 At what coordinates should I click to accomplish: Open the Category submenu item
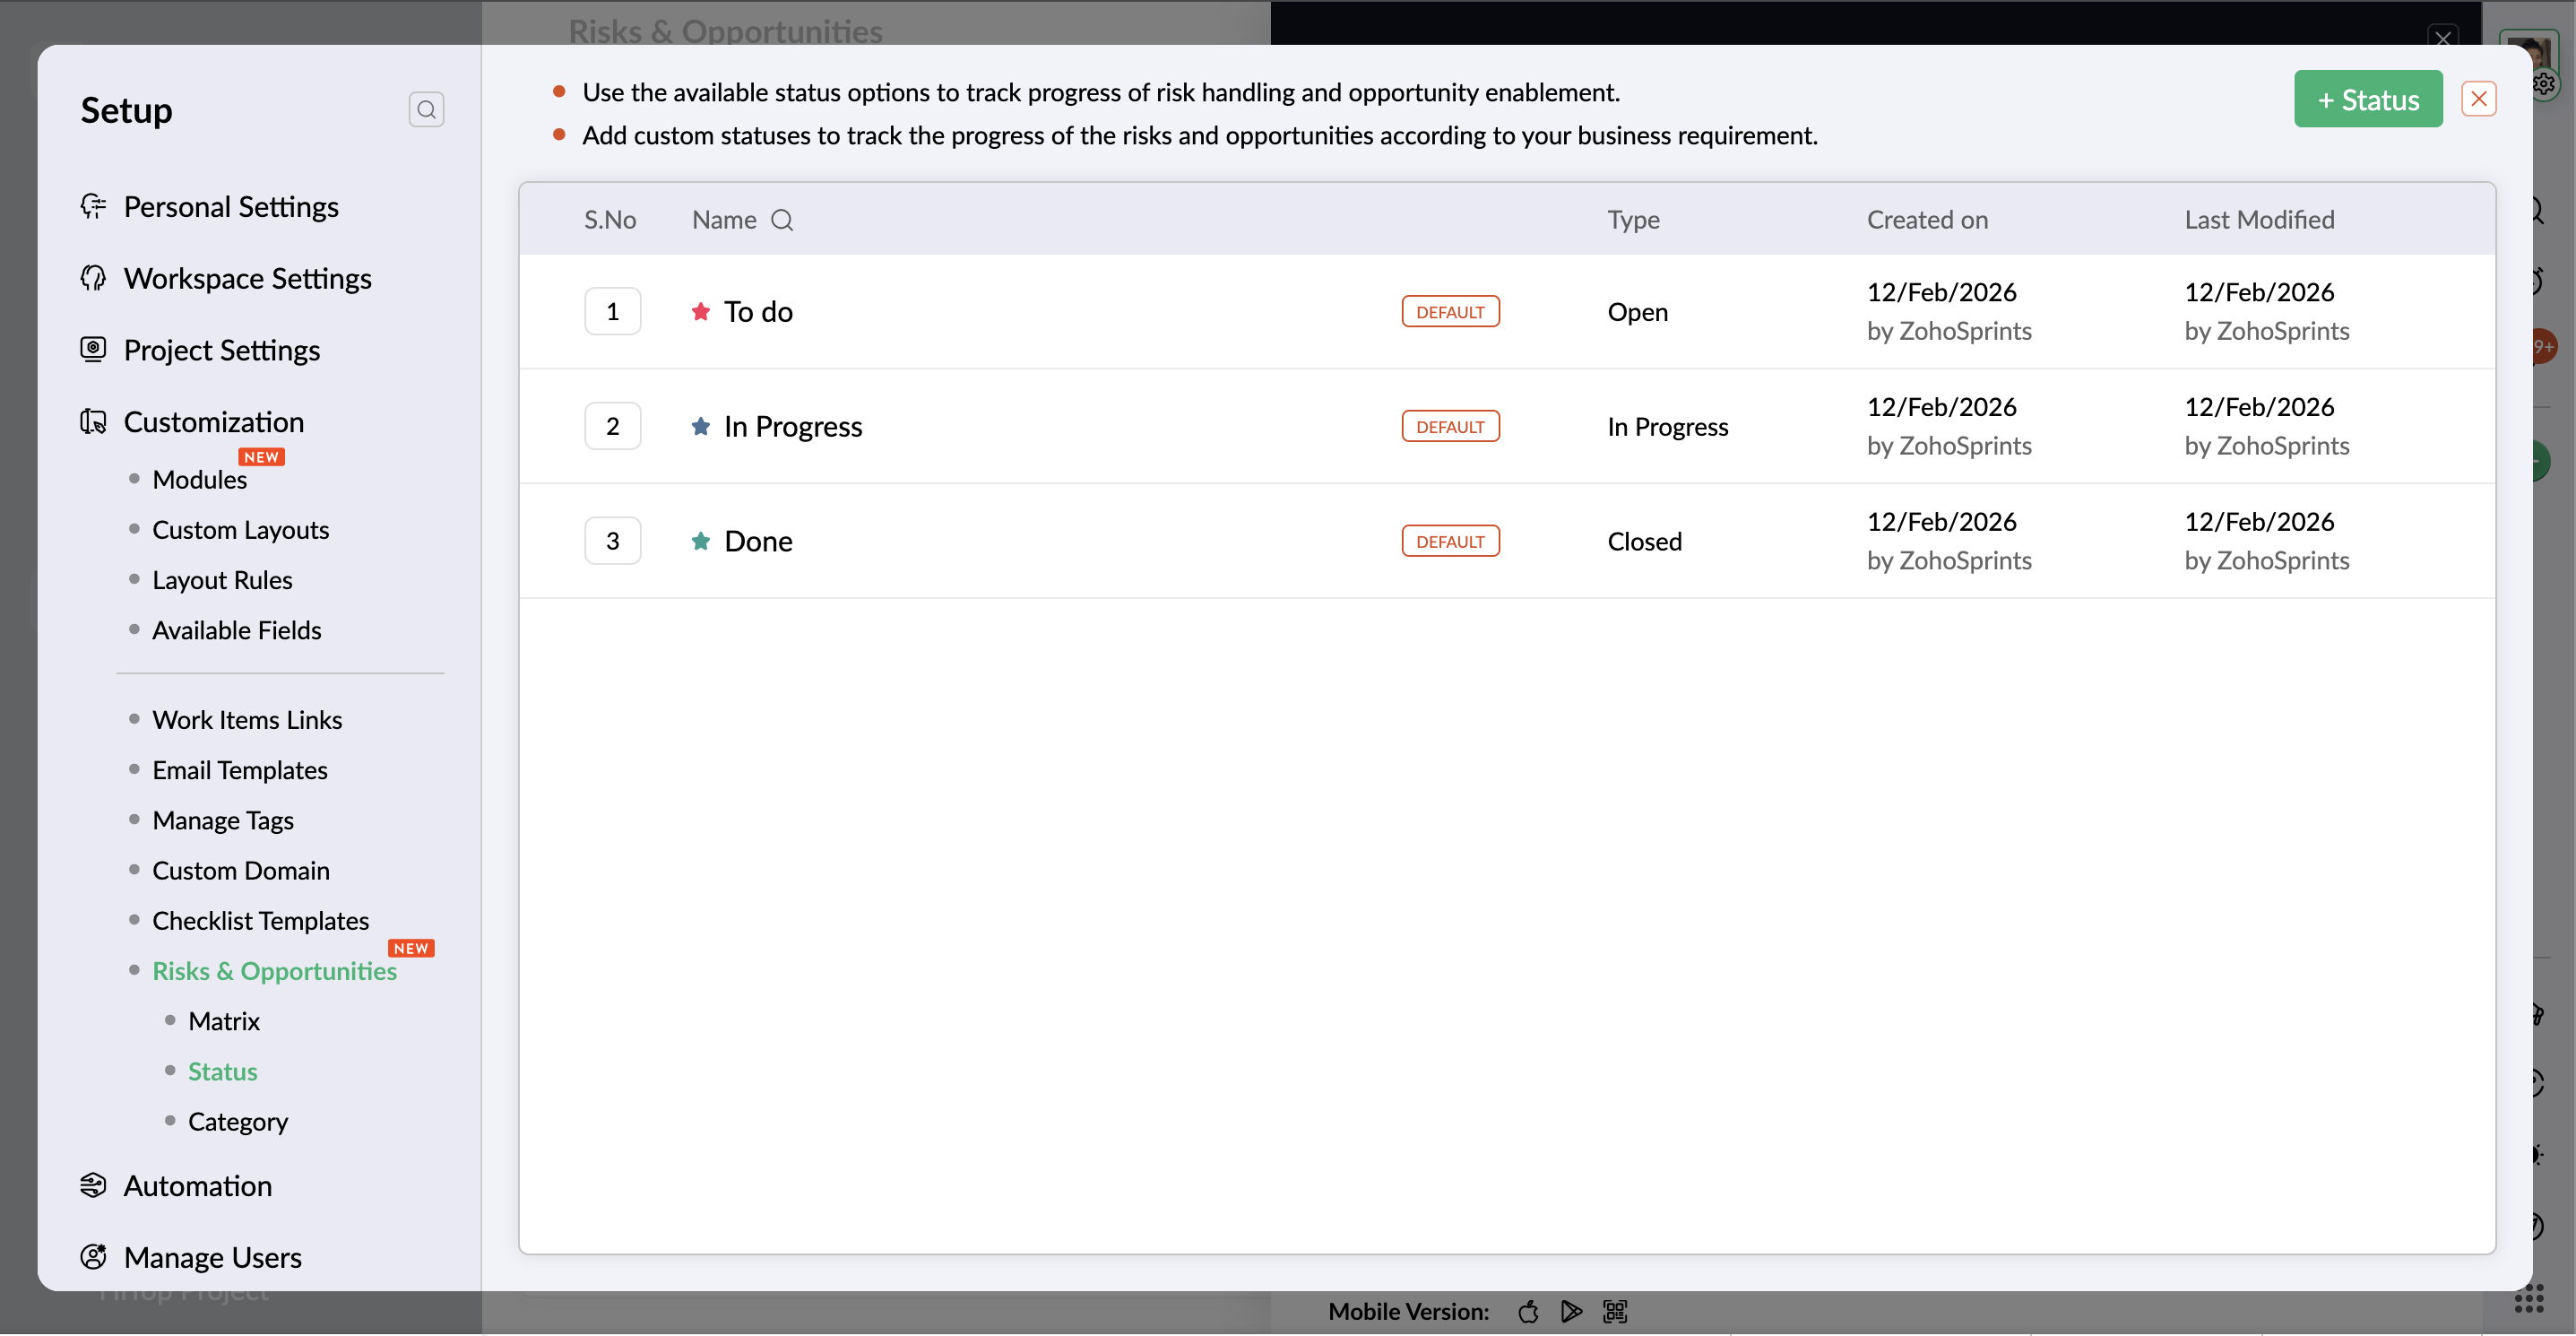coord(238,1121)
